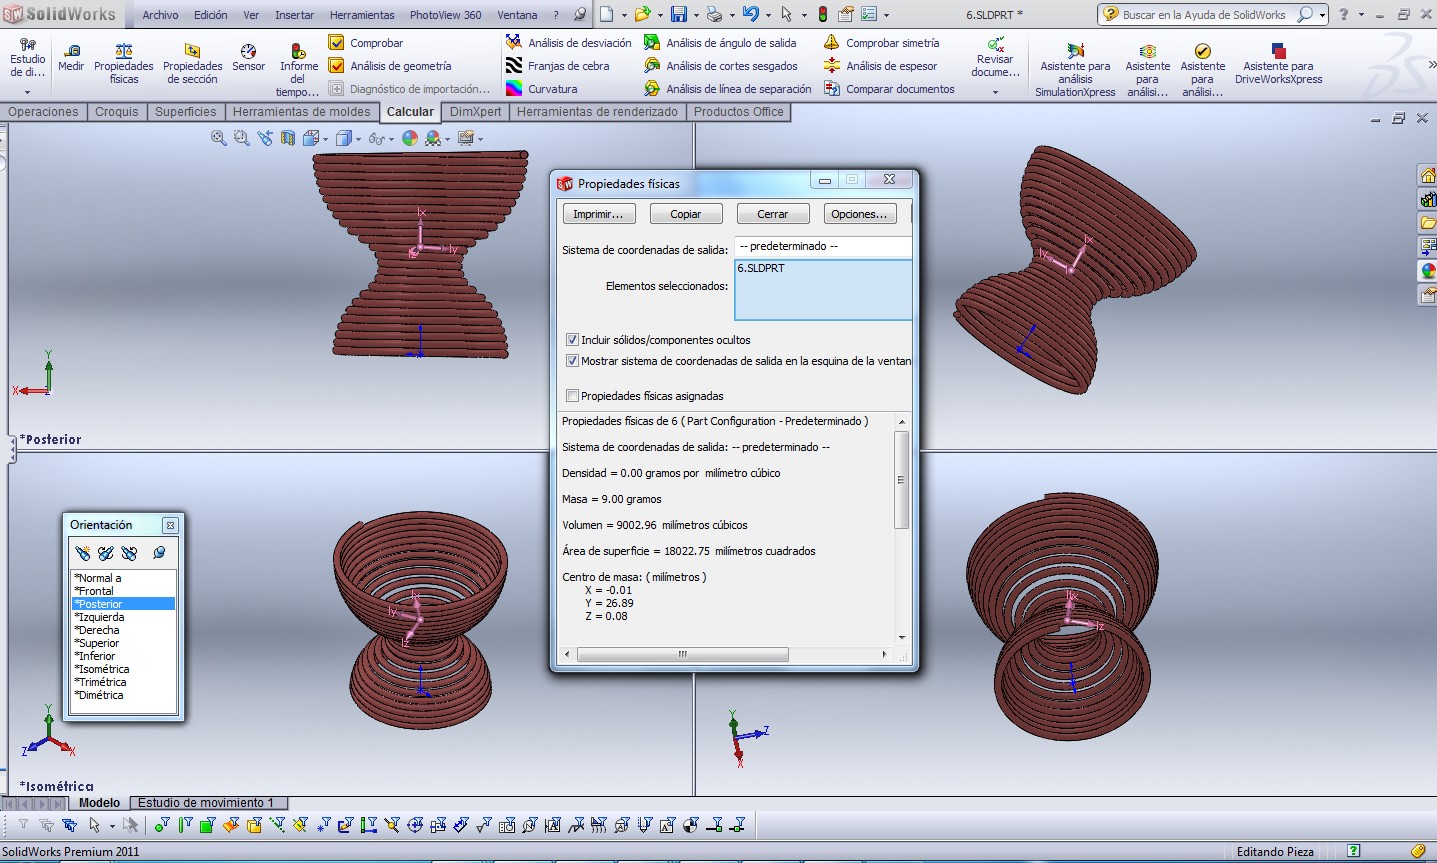Enable Franjas de cebra display
This screenshot has height=863, width=1437.
pos(558,66)
